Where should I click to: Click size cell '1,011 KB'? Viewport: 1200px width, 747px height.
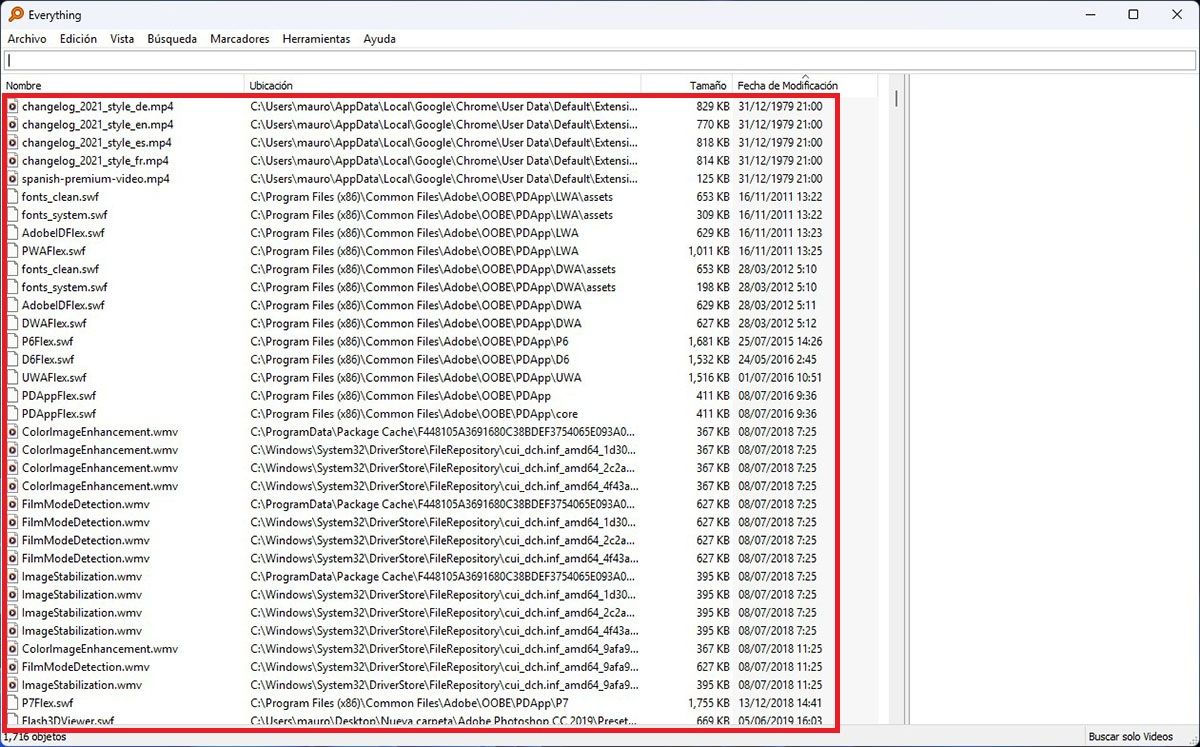click(x=709, y=251)
